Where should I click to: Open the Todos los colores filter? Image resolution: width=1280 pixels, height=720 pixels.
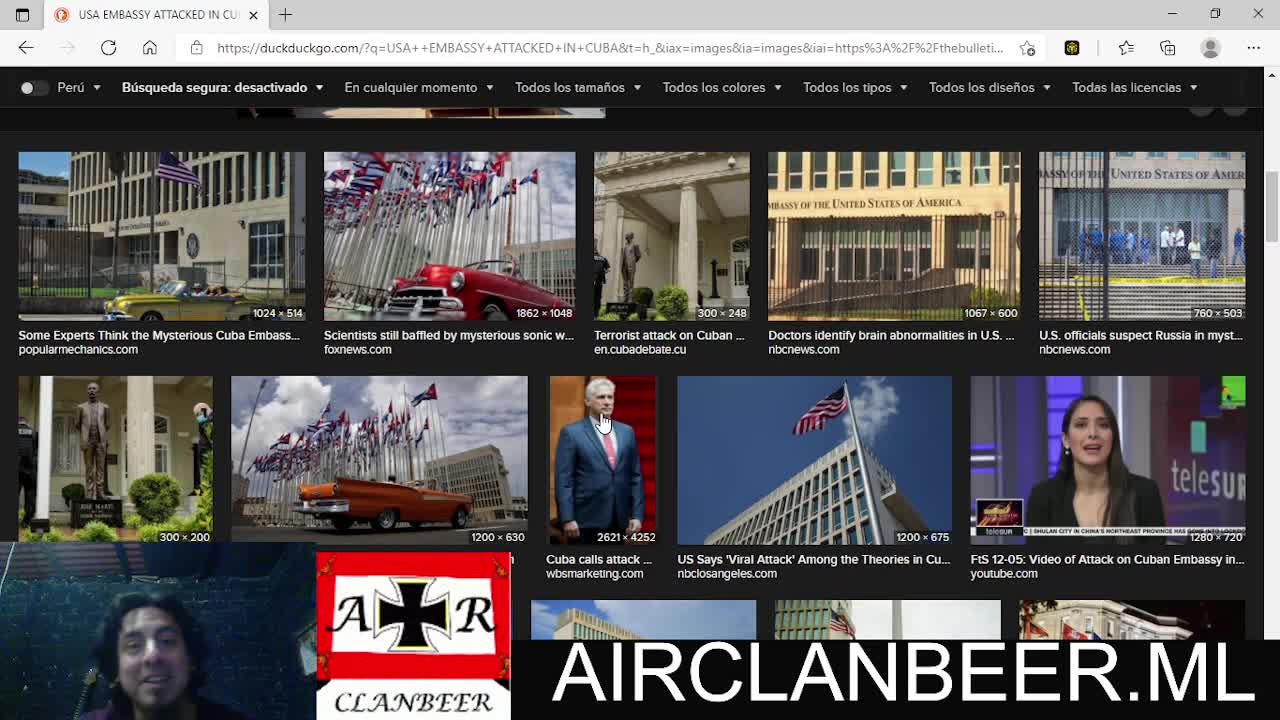point(722,87)
